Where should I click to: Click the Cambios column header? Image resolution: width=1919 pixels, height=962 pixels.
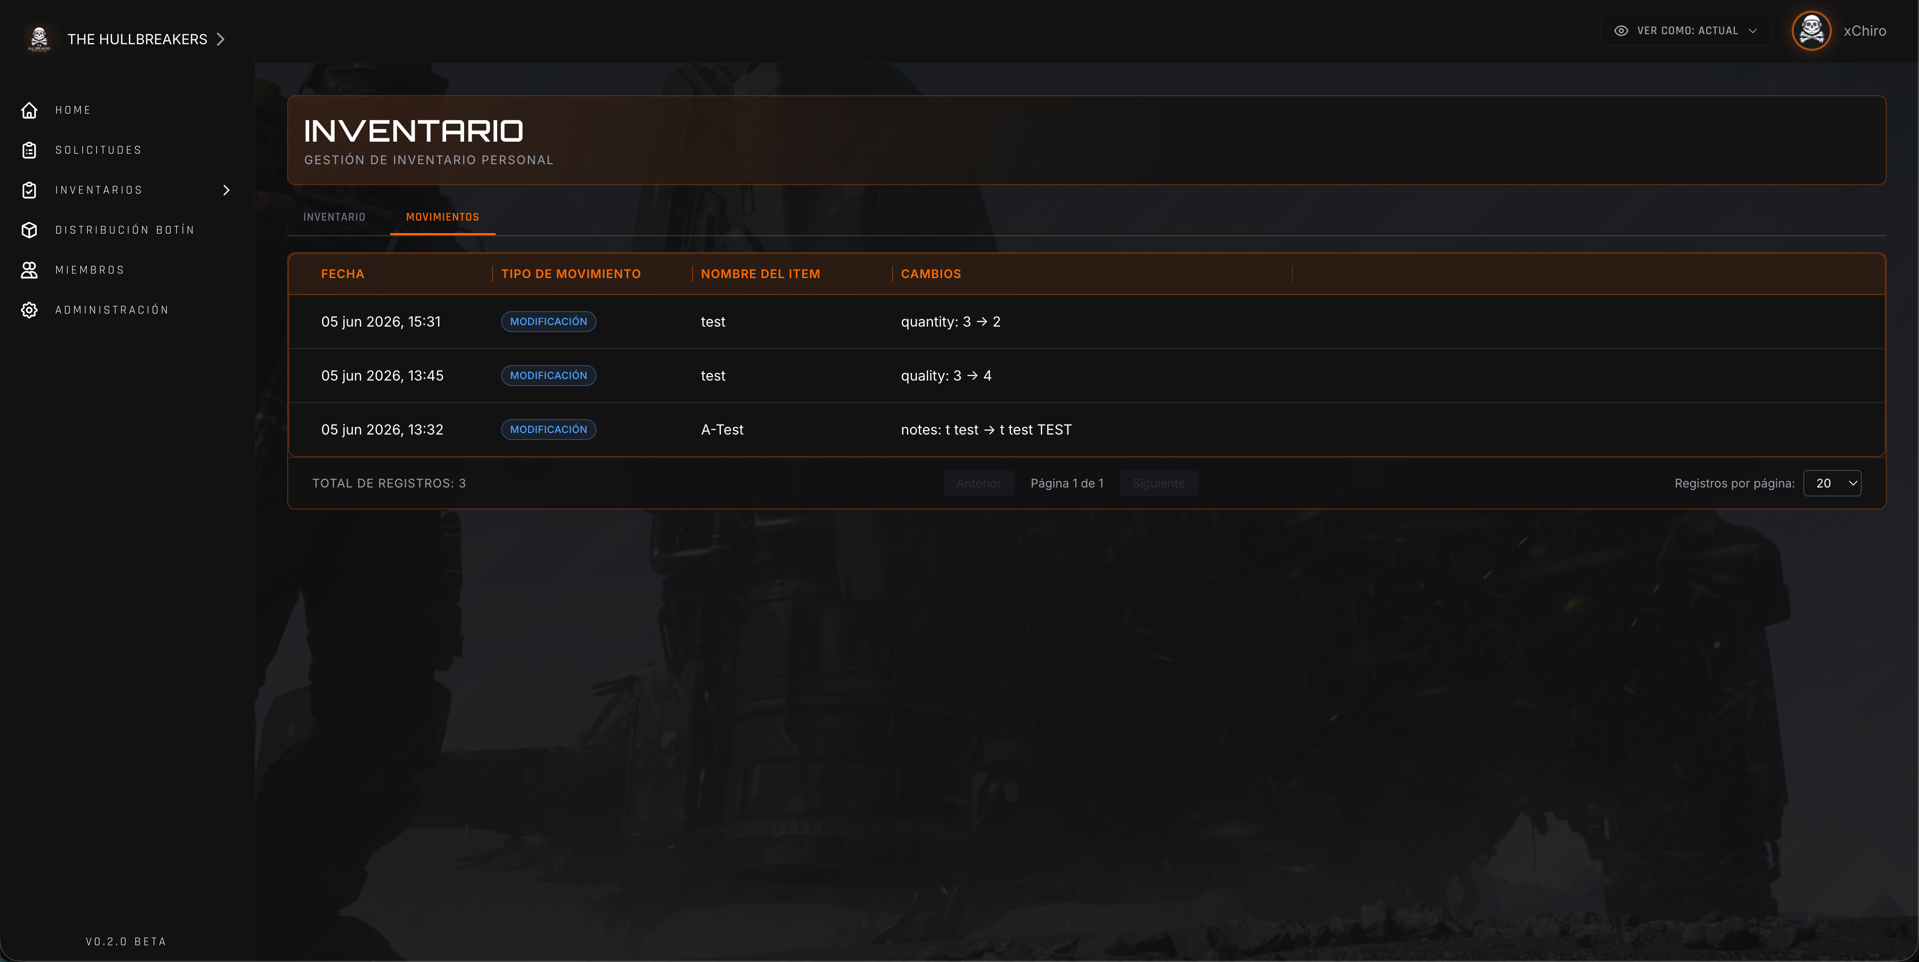click(x=931, y=274)
